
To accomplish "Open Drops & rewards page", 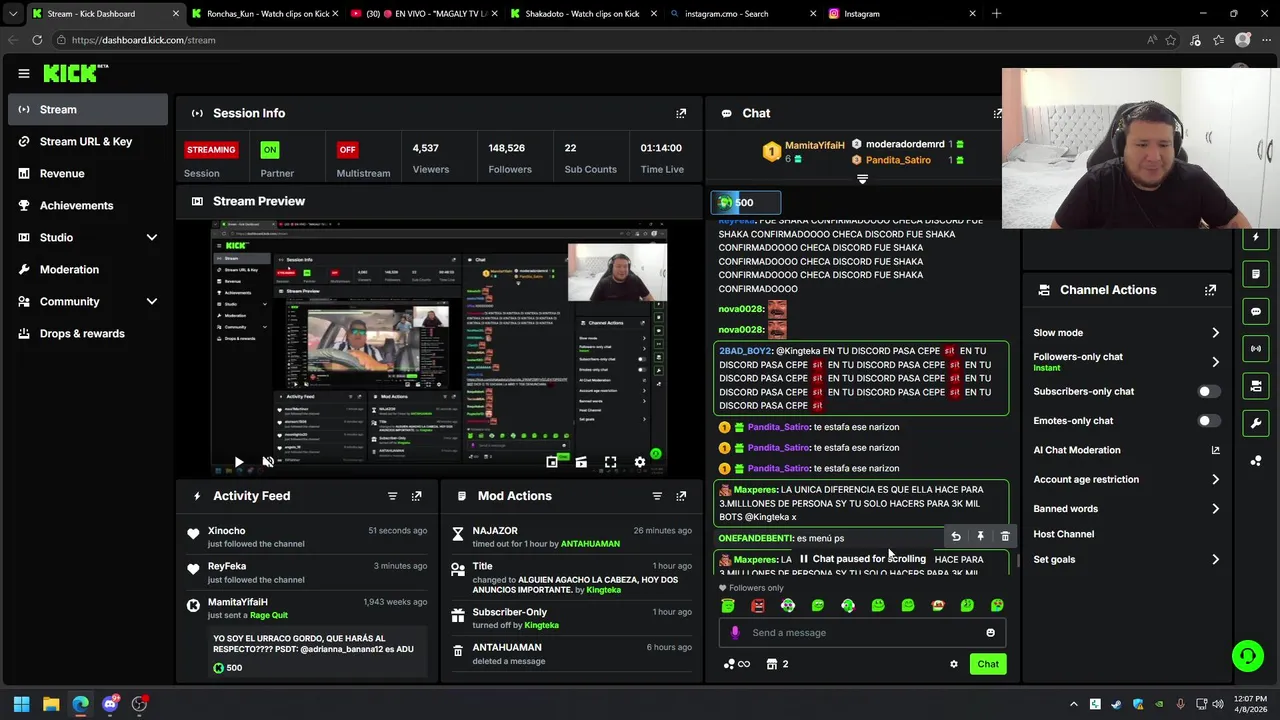I will pos(88,333).
